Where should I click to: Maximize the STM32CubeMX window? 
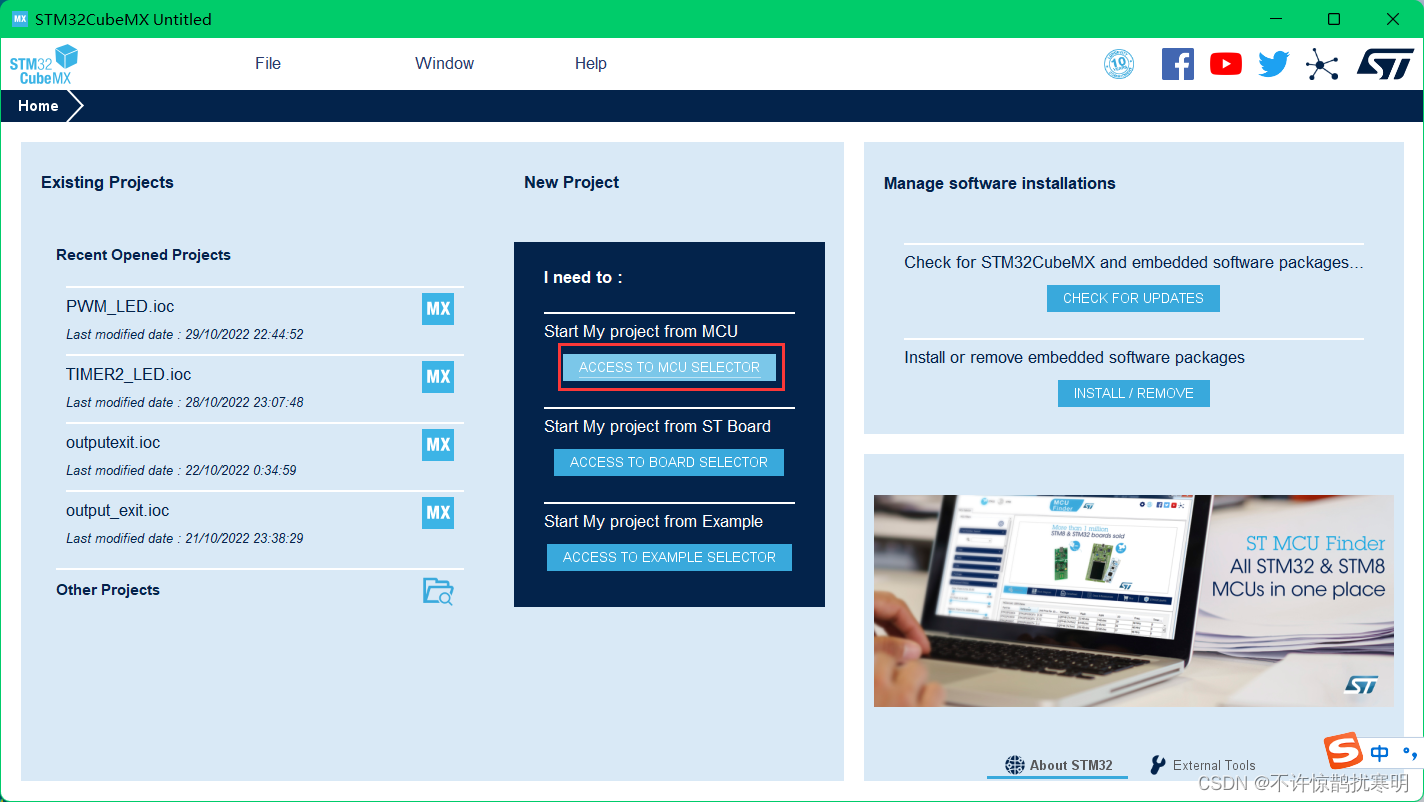[x=1334, y=19]
